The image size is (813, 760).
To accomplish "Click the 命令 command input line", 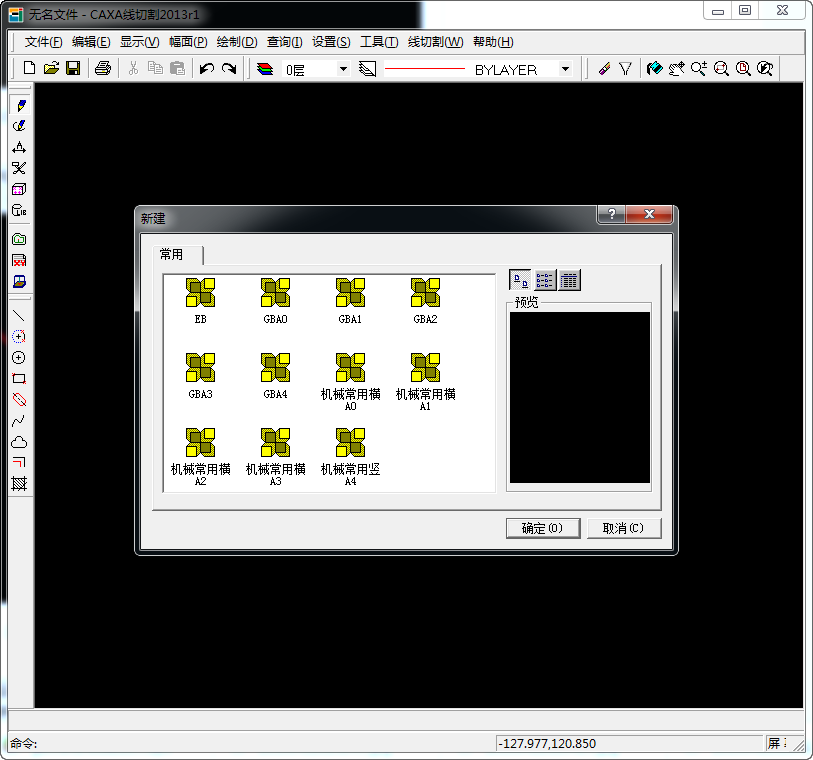I will 251,743.
